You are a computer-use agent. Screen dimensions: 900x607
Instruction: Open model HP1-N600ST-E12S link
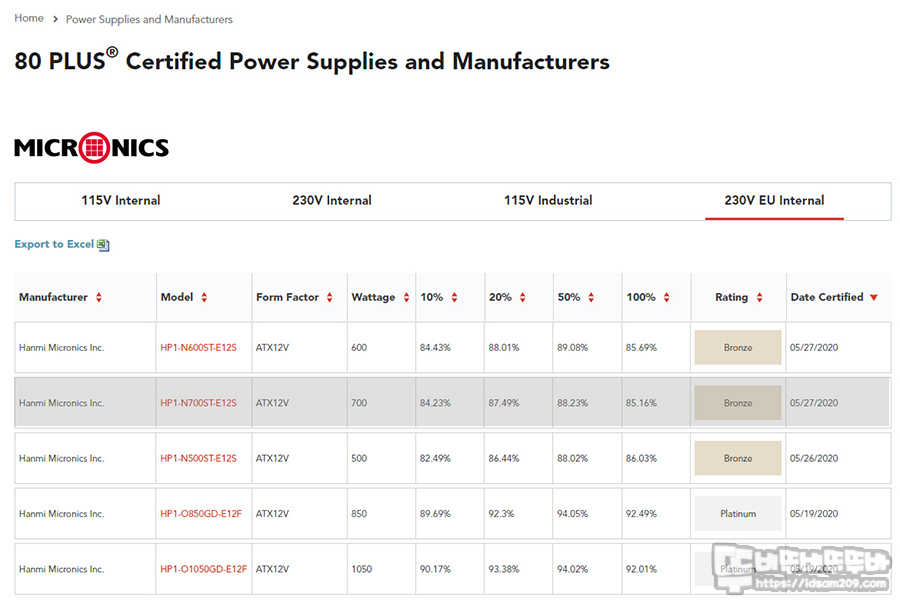click(x=199, y=348)
